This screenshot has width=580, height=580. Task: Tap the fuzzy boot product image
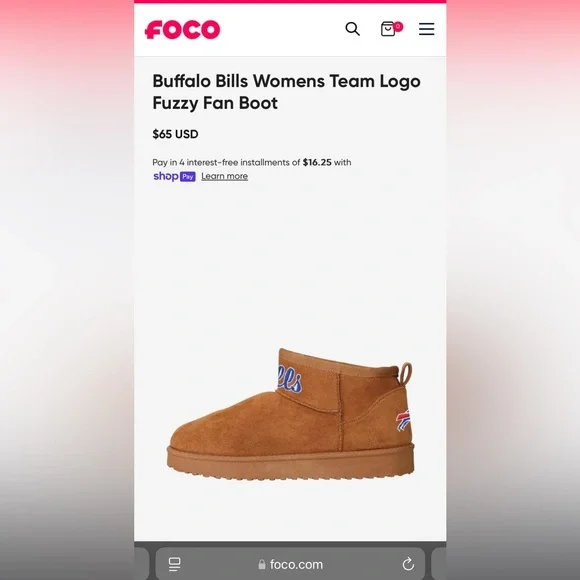291,414
